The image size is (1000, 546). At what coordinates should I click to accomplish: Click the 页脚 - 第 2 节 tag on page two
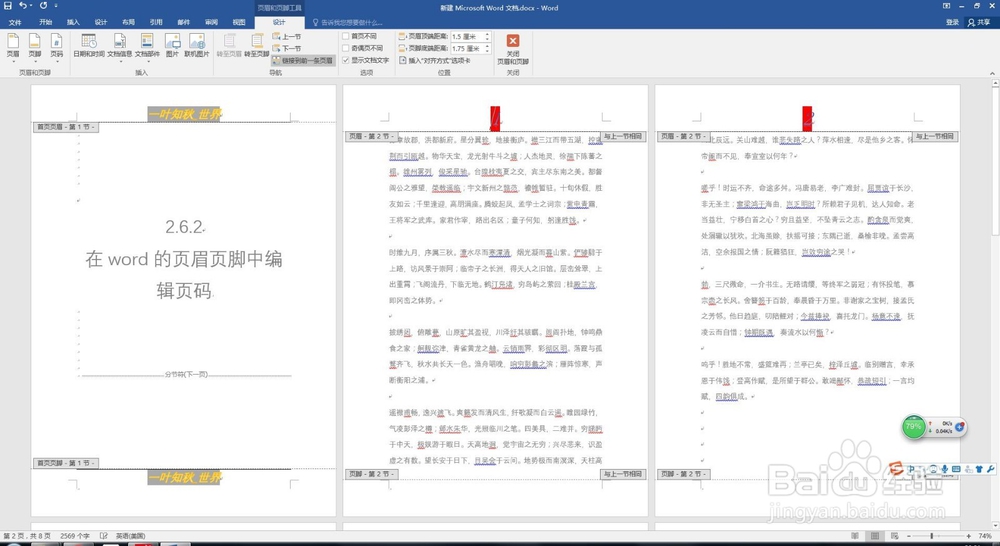pos(371,474)
